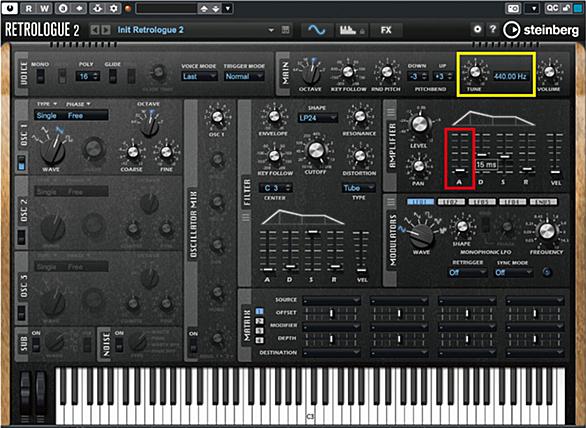Turn on the Noise generator switch
Screen dimensions: 586x428
[119, 345]
